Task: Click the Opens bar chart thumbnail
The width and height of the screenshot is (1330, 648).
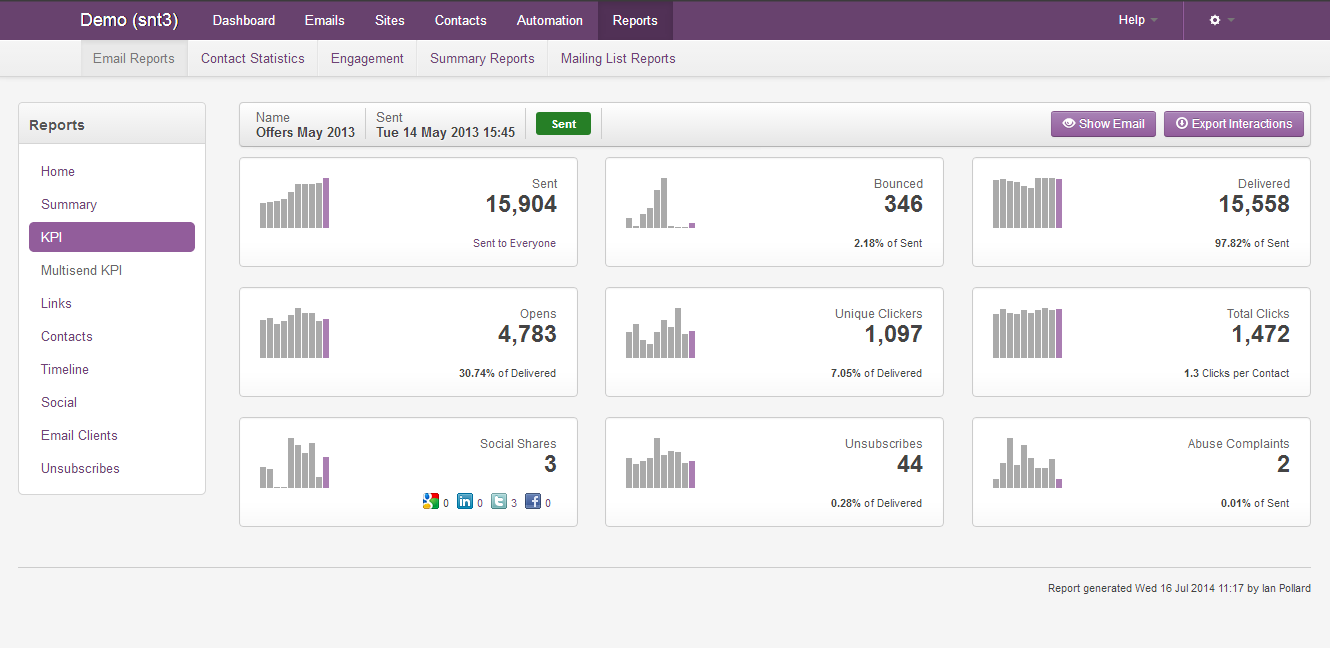Action: pyautogui.click(x=294, y=333)
